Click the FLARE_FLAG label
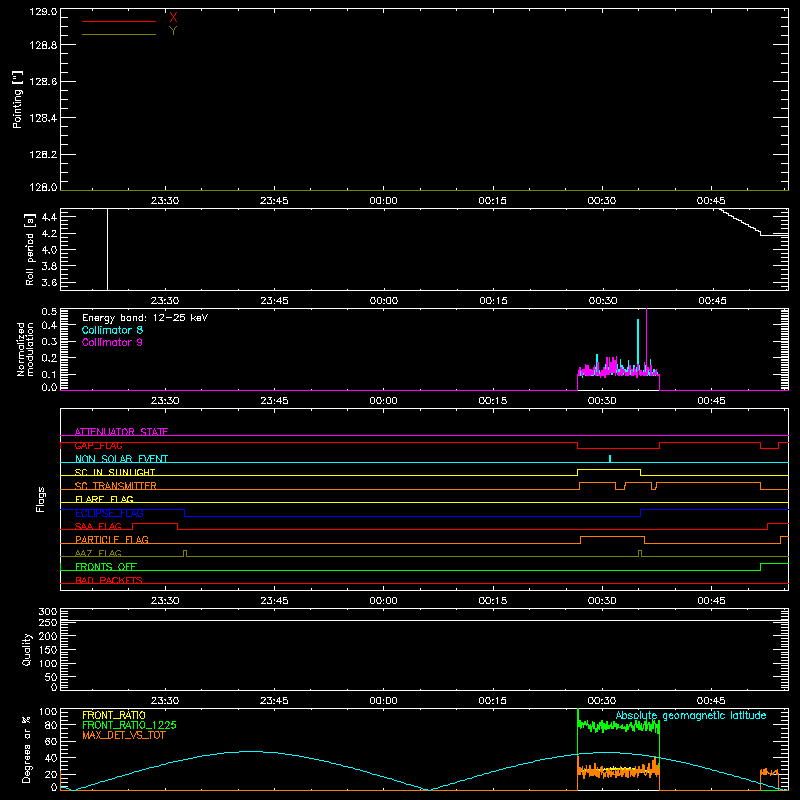800x800 pixels. point(104,499)
